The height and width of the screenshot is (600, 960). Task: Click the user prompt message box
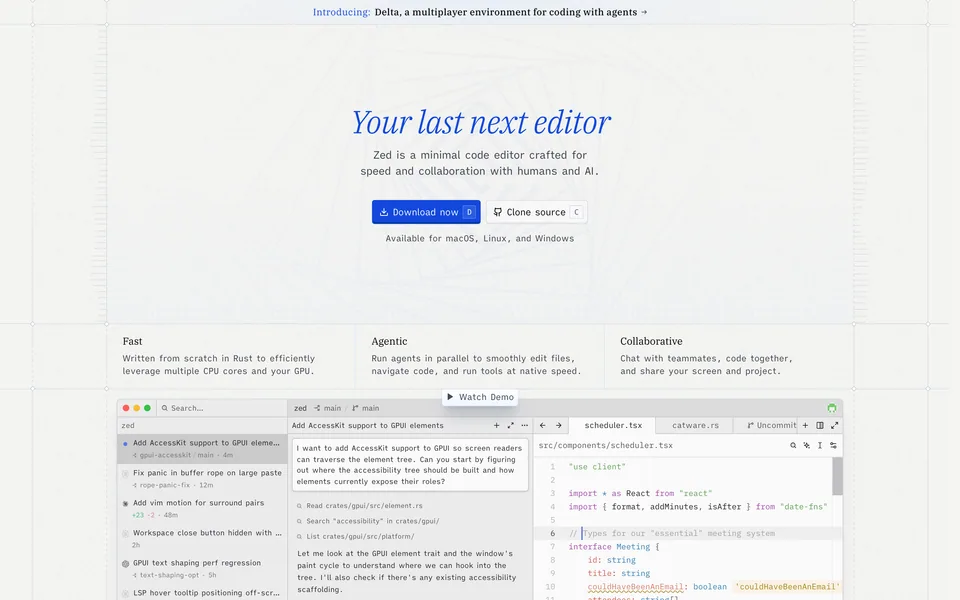410,465
